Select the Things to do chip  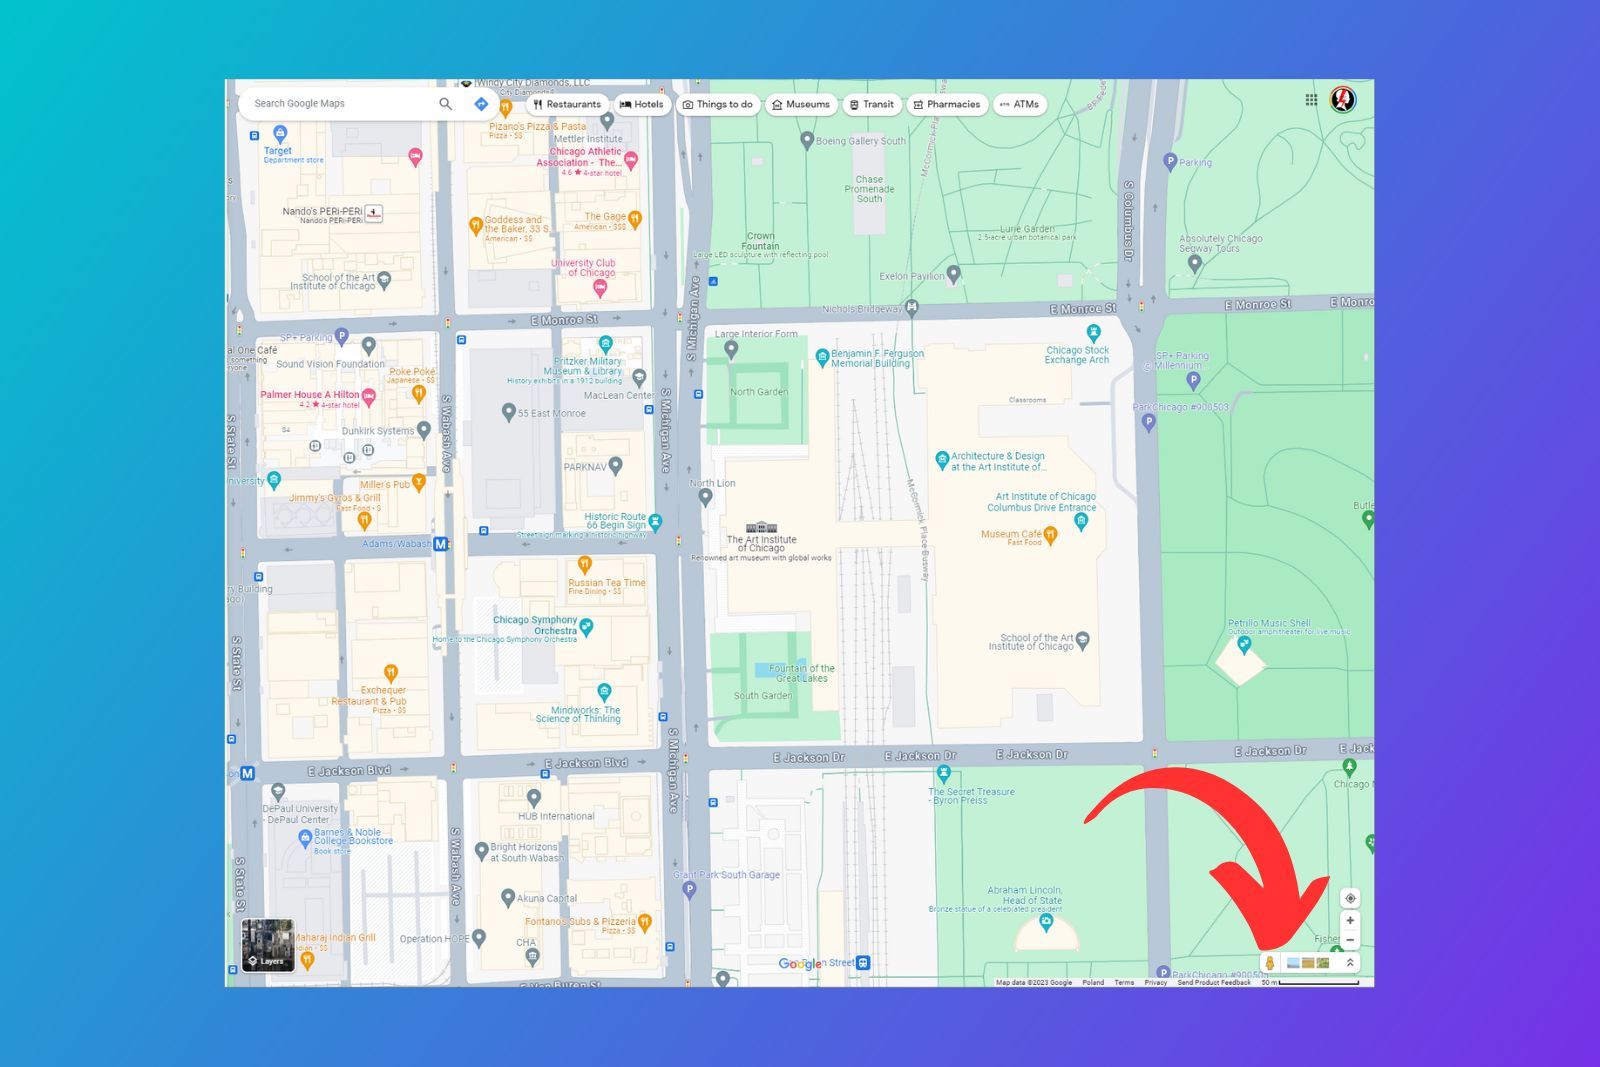tap(717, 104)
